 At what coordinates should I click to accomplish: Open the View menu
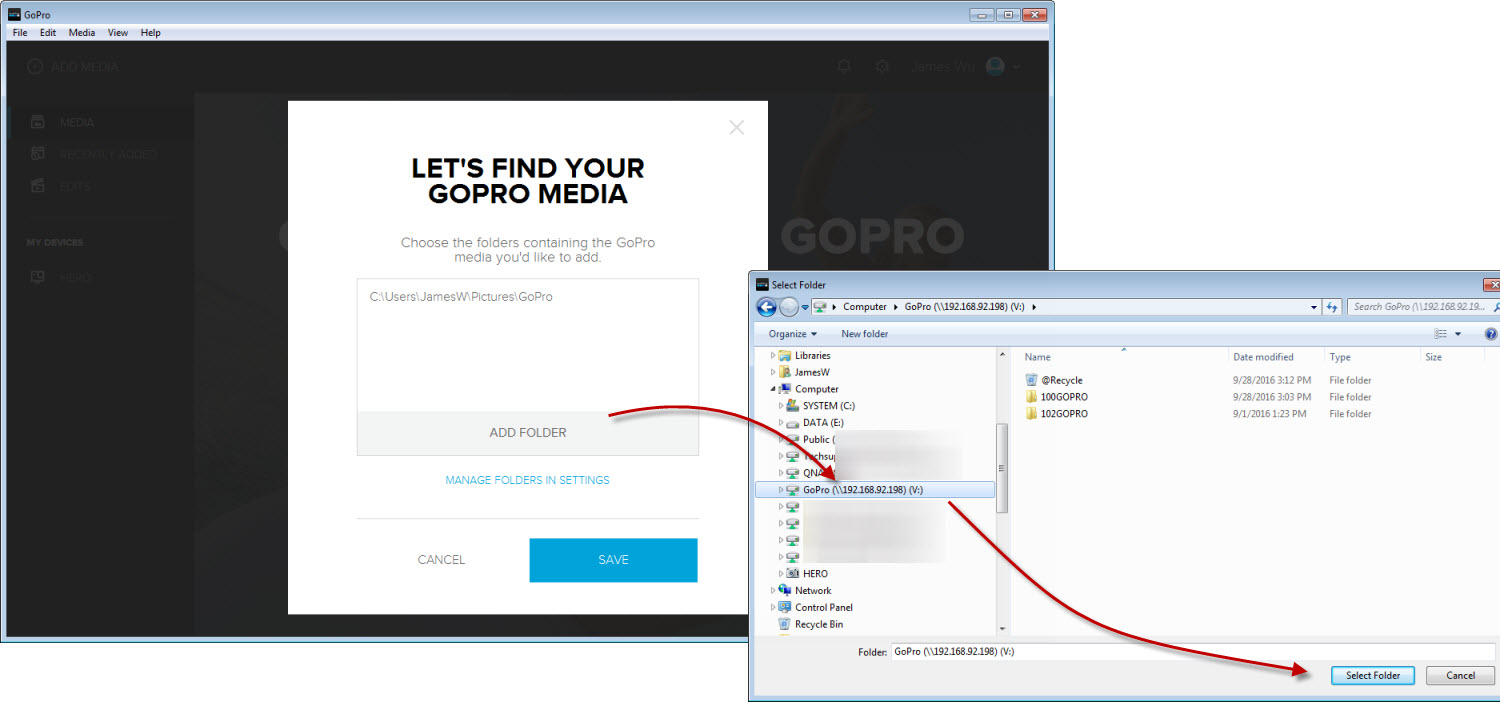click(x=118, y=33)
